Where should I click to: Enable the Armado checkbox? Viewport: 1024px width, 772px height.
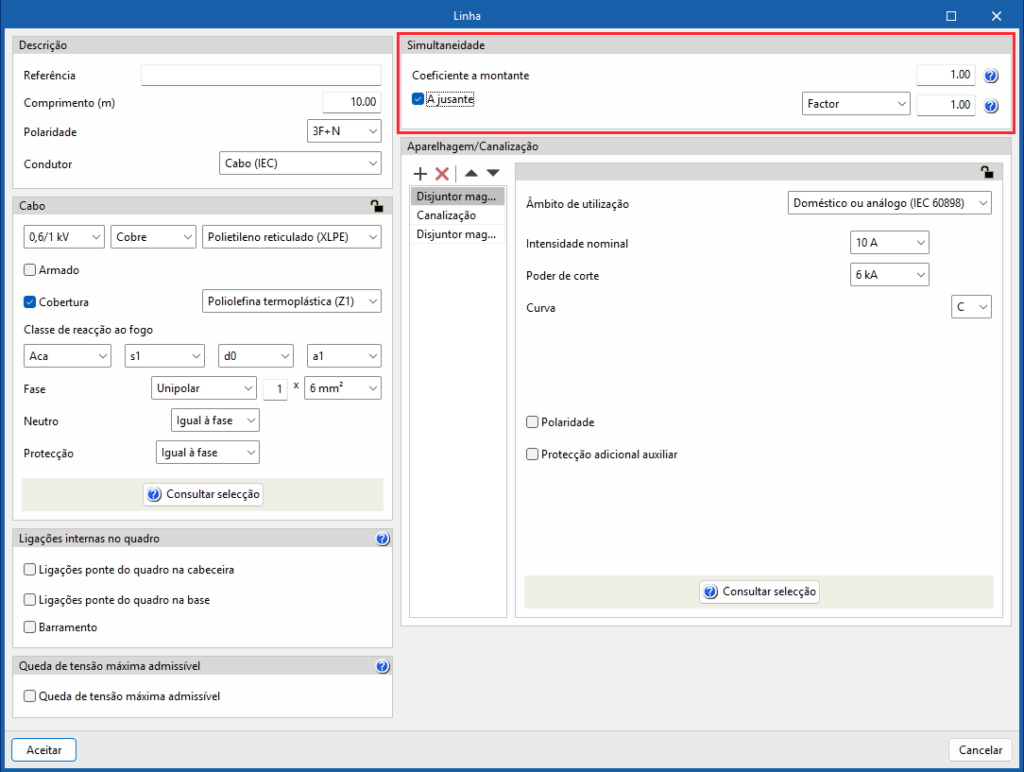pyautogui.click(x=29, y=270)
